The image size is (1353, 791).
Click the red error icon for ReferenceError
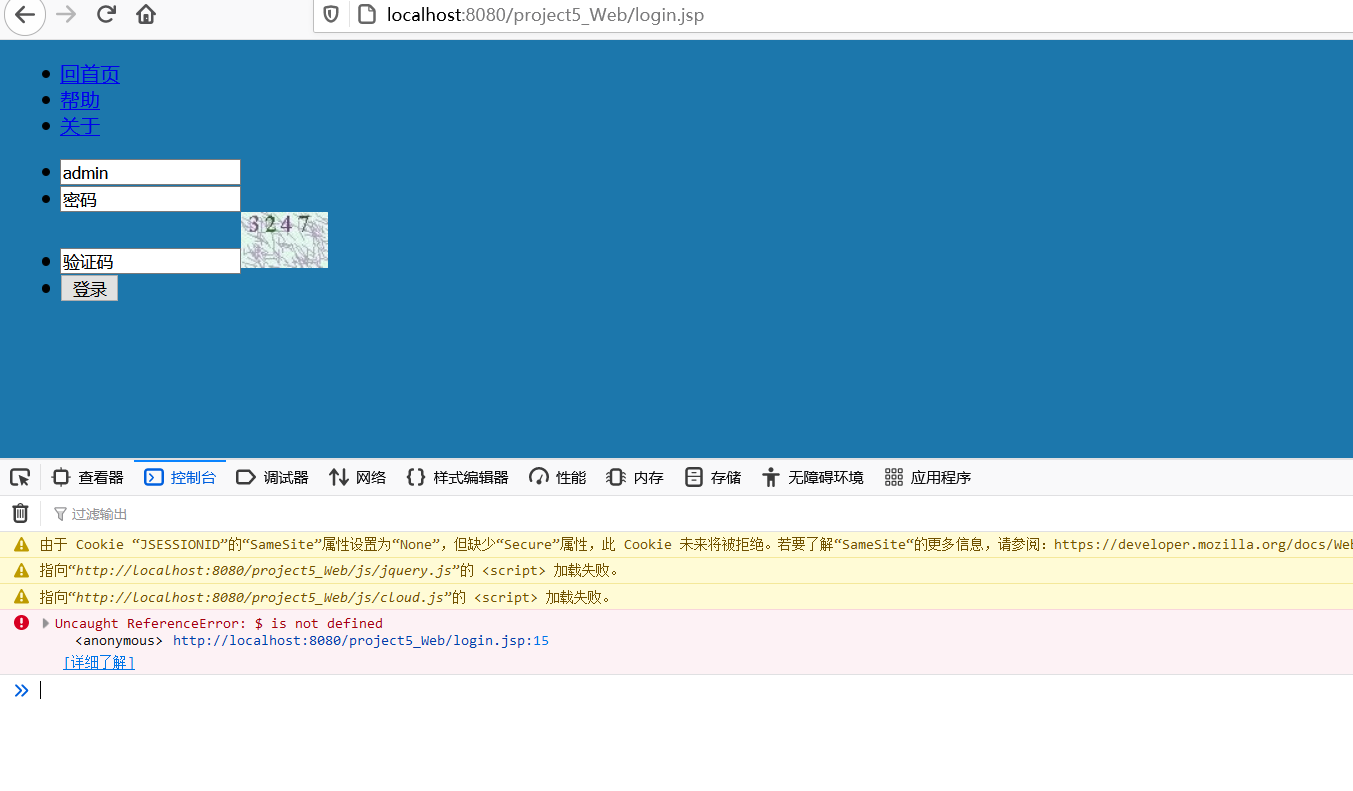pyautogui.click(x=21, y=623)
